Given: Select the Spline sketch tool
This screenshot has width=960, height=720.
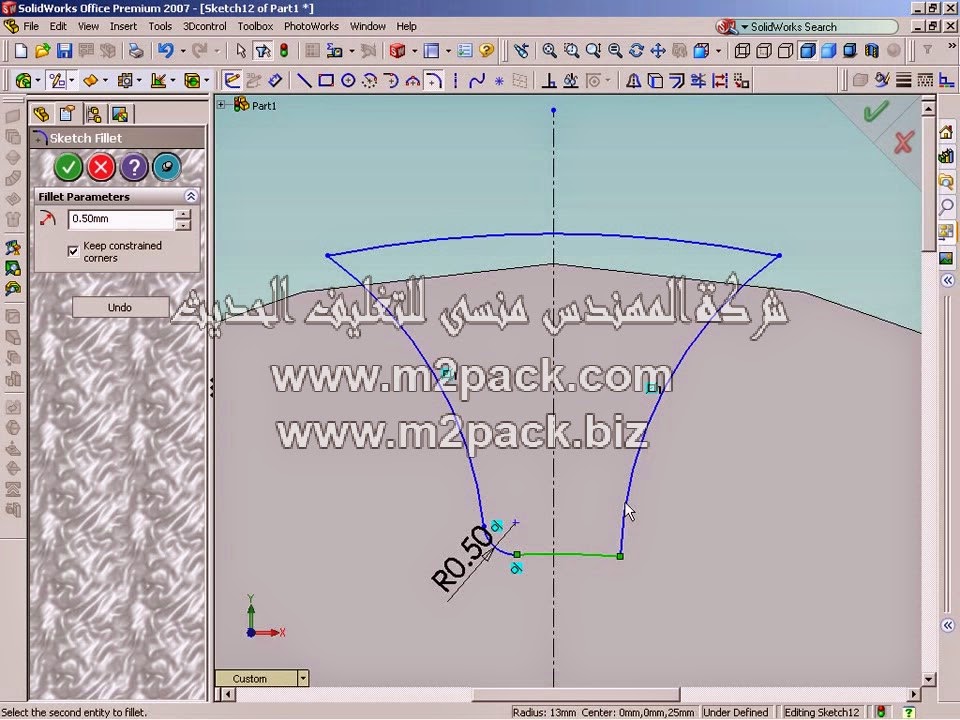Looking at the screenshot, I should (x=477, y=80).
